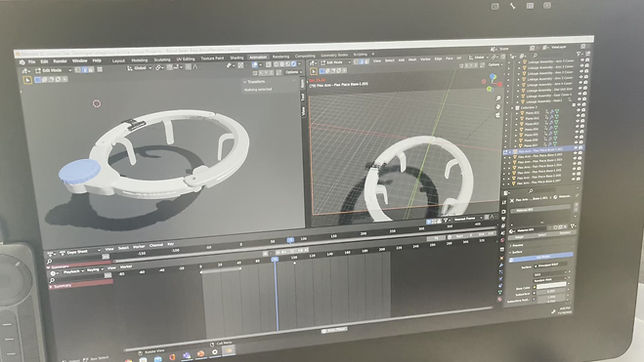Expand the Options dropdown in left viewport
644x362 pixels.
coord(293,72)
